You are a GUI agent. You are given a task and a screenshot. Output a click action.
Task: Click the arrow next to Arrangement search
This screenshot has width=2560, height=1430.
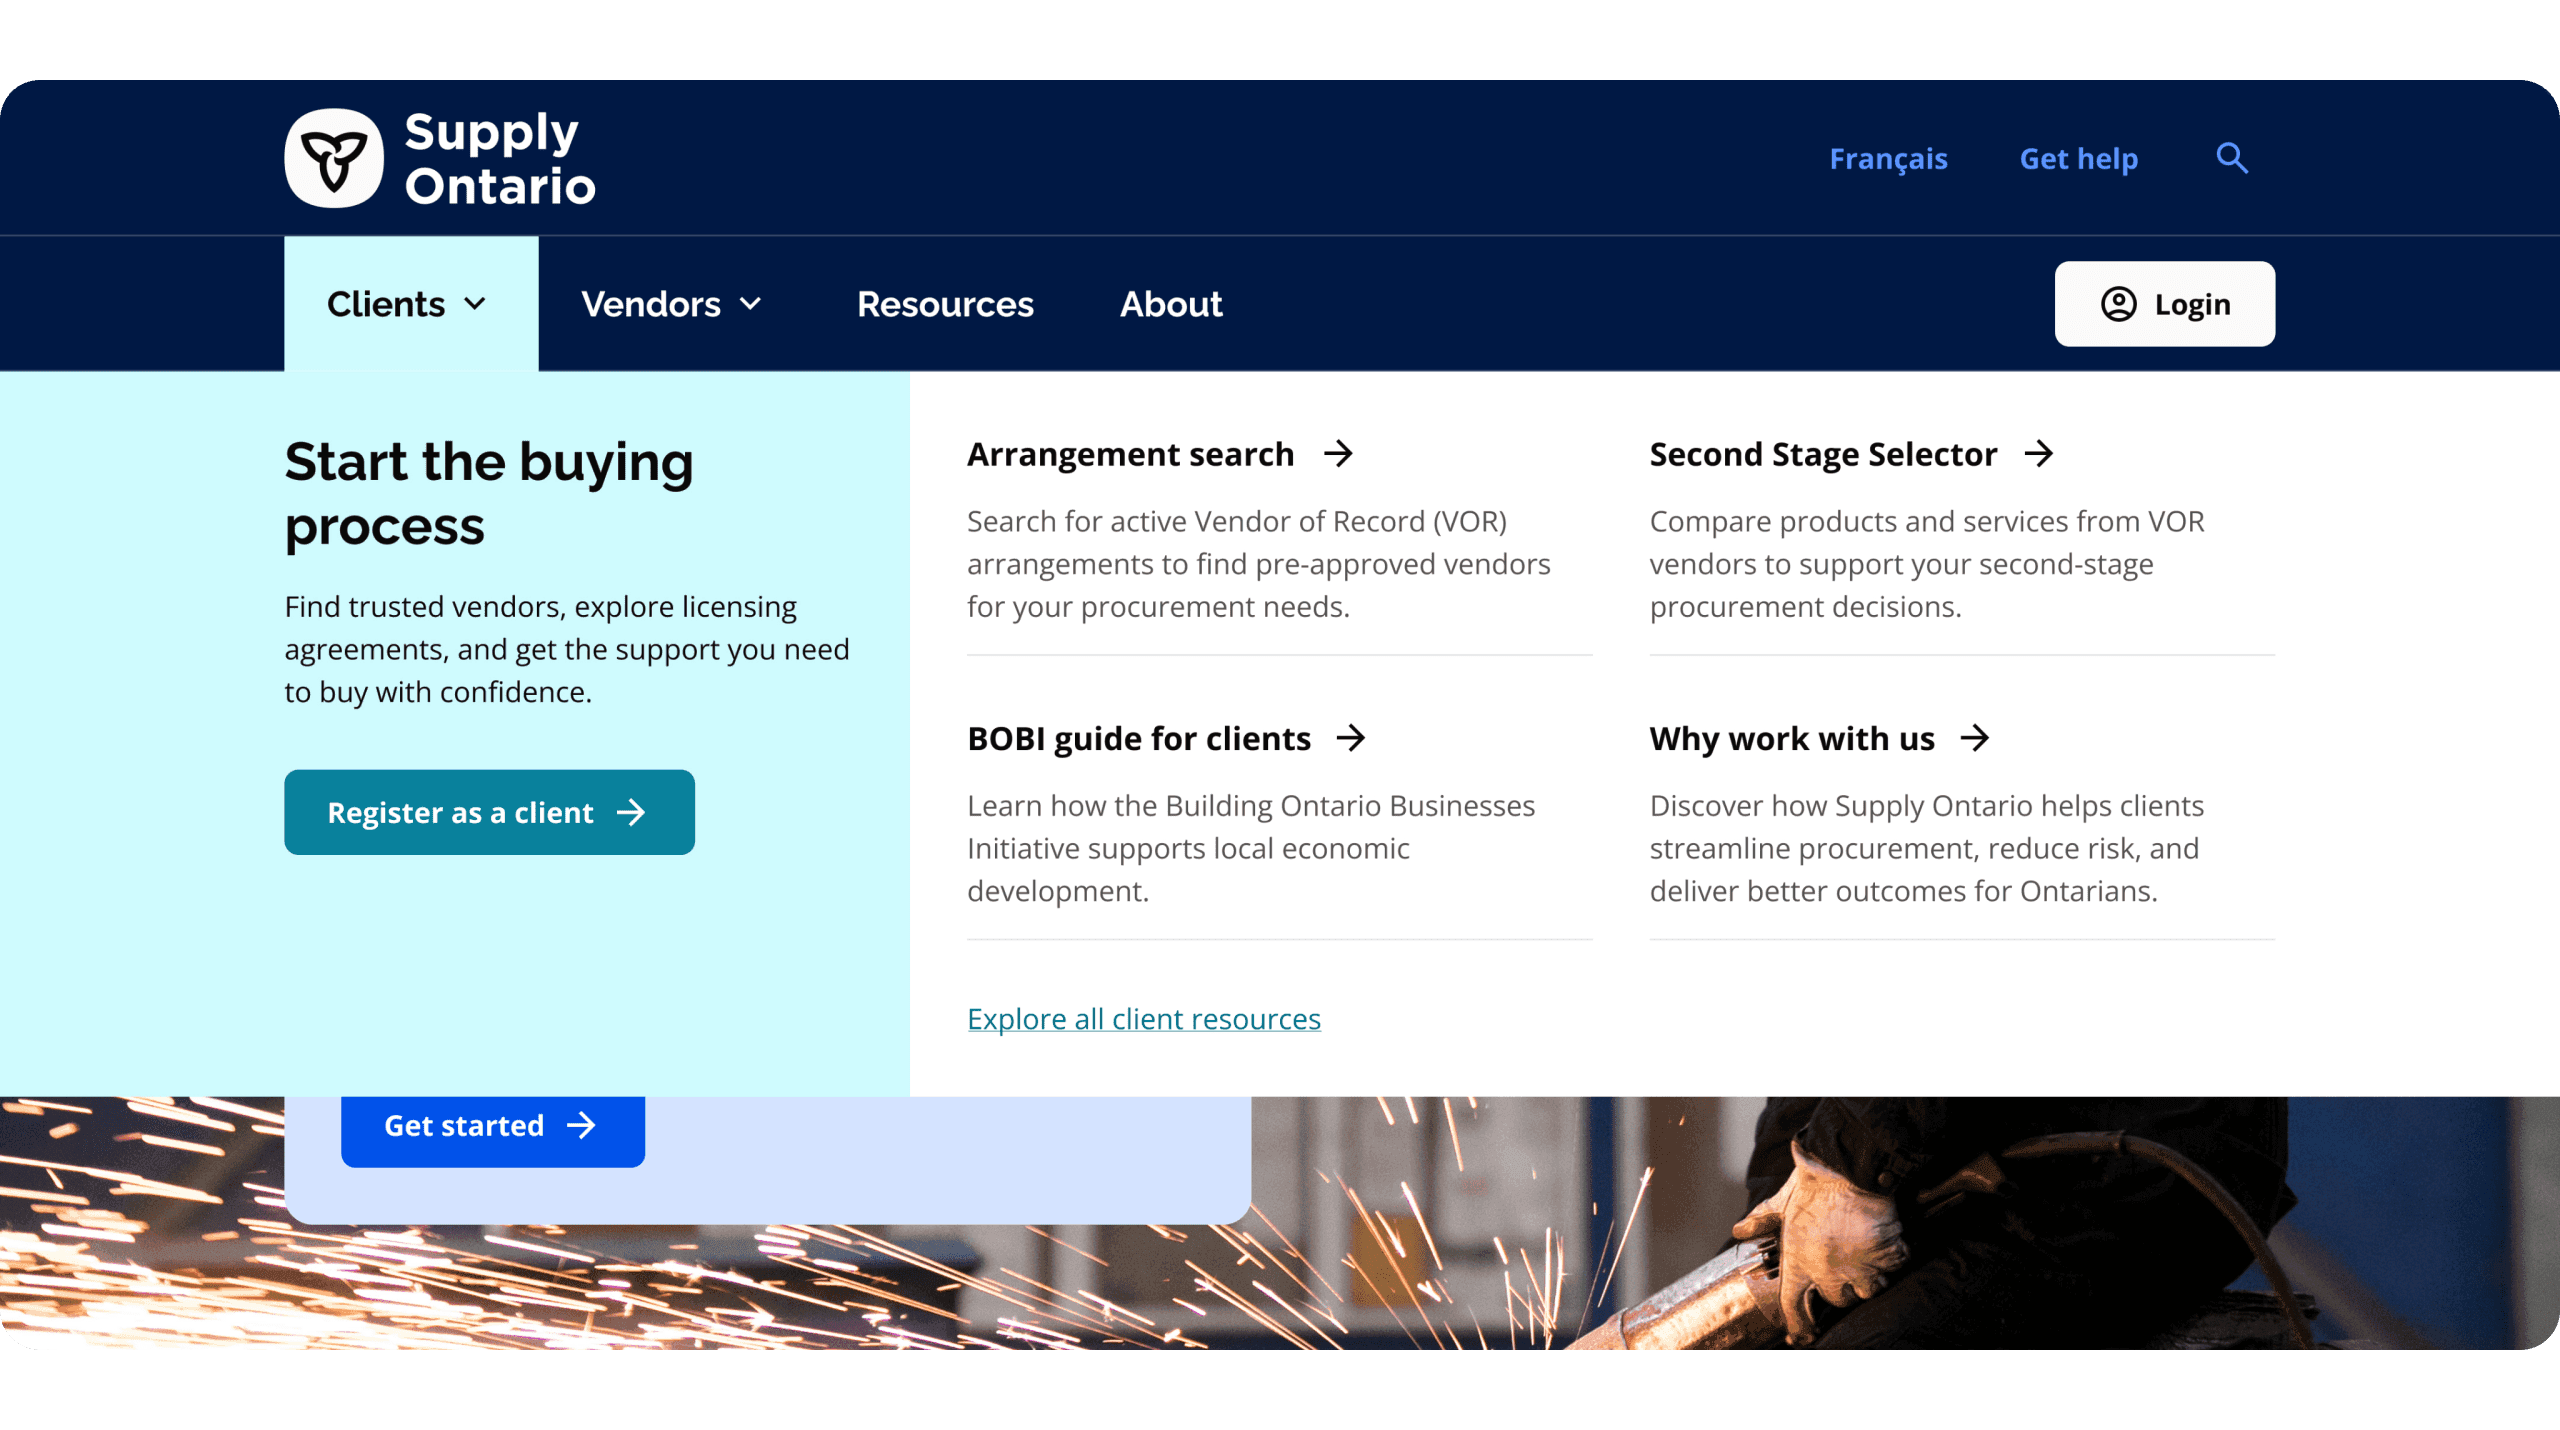pos(1338,454)
